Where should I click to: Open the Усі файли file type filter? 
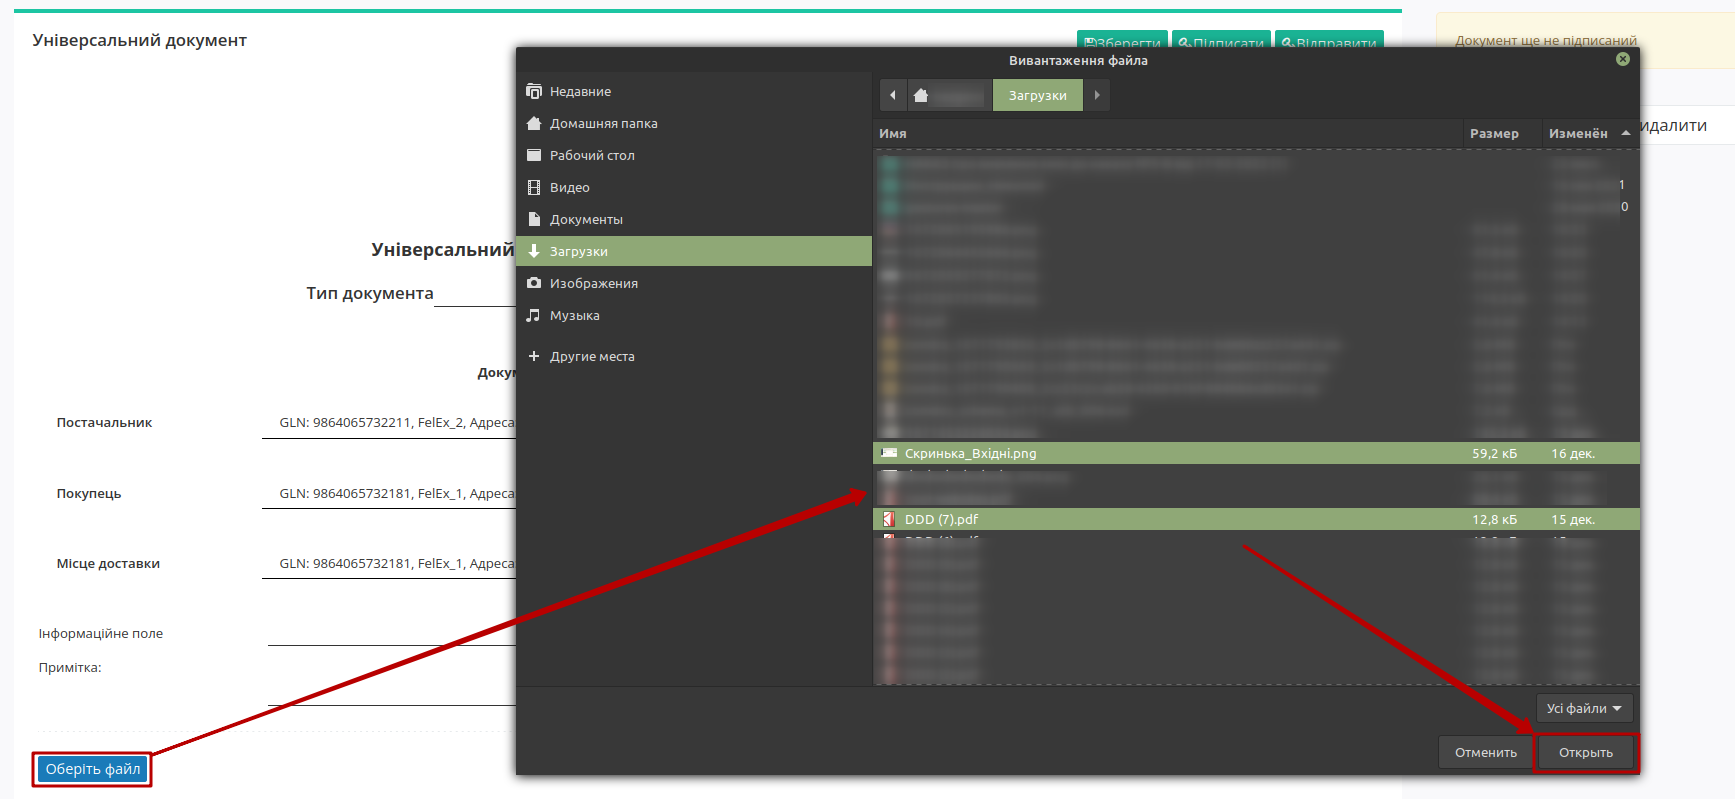[x=1584, y=708]
